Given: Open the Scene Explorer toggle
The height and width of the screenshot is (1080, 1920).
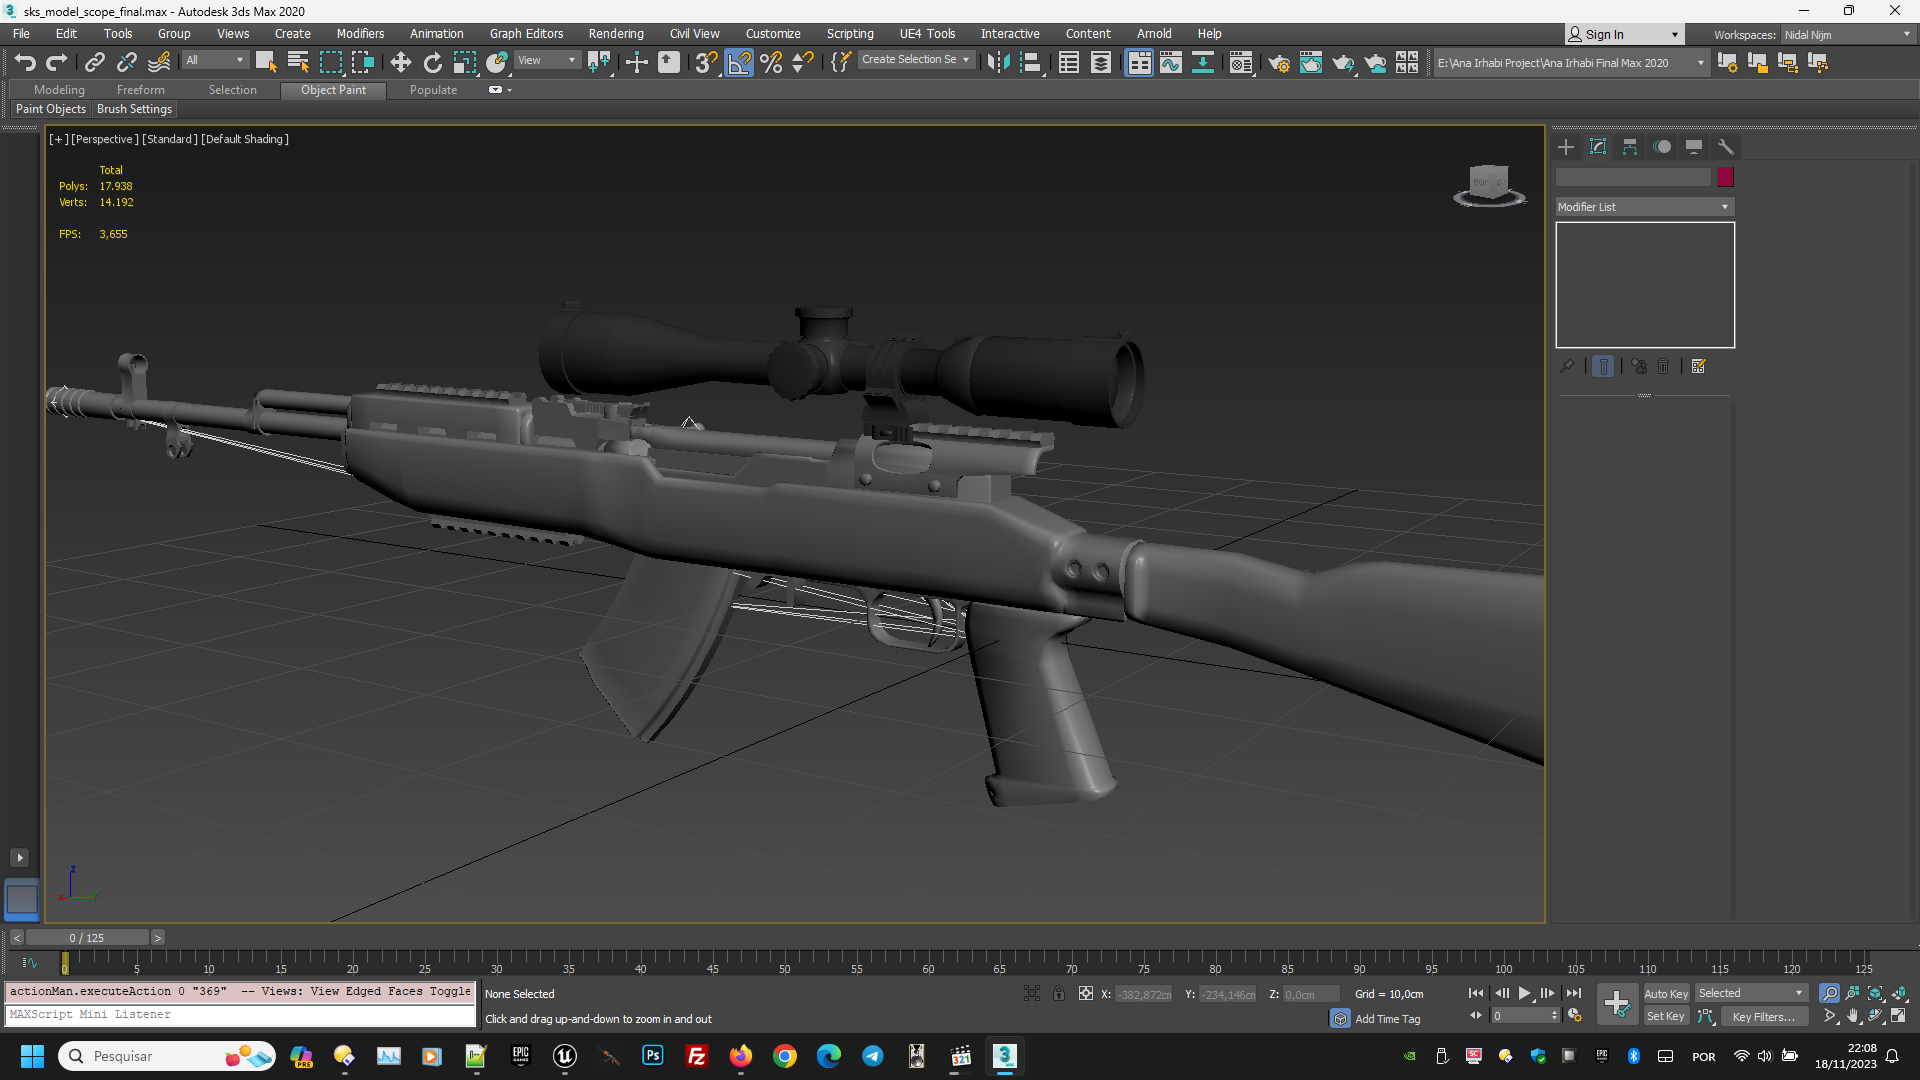Looking at the screenshot, I should [1069, 62].
